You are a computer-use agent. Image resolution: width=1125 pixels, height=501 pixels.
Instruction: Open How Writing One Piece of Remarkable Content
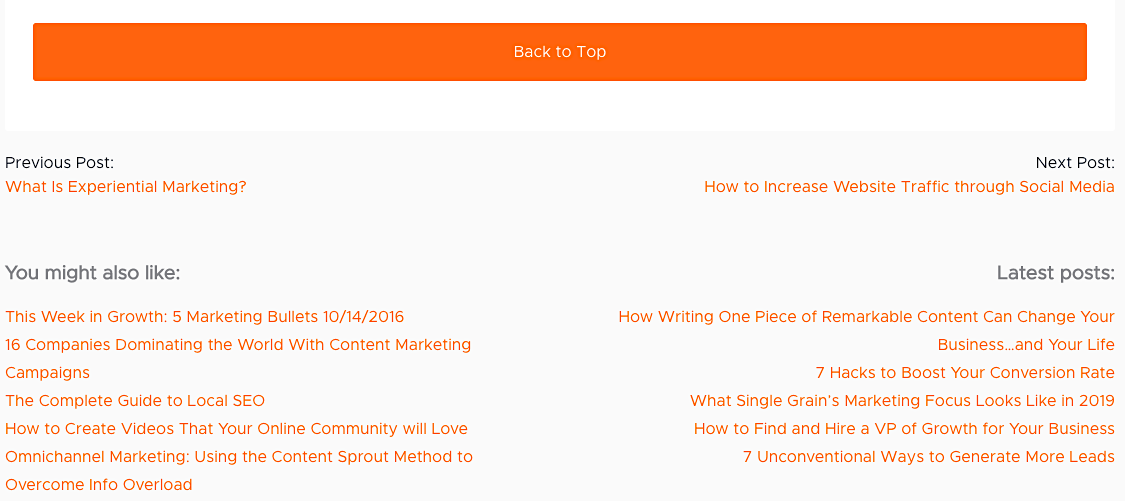click(x=867, y=317)
